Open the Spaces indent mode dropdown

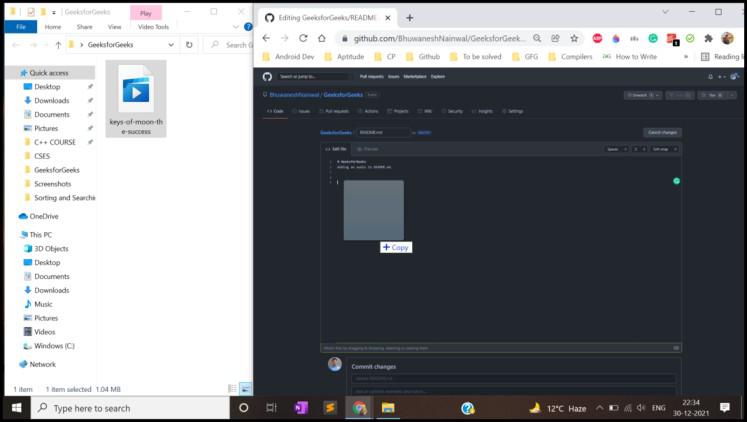tap(616, 149)
